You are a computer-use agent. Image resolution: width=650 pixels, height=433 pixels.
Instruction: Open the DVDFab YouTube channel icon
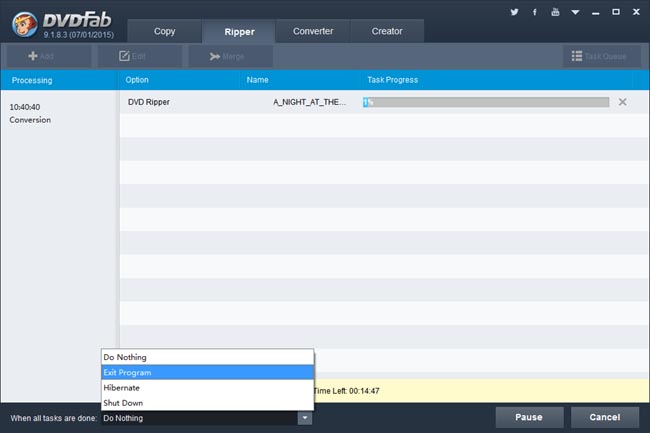[555, 12]
